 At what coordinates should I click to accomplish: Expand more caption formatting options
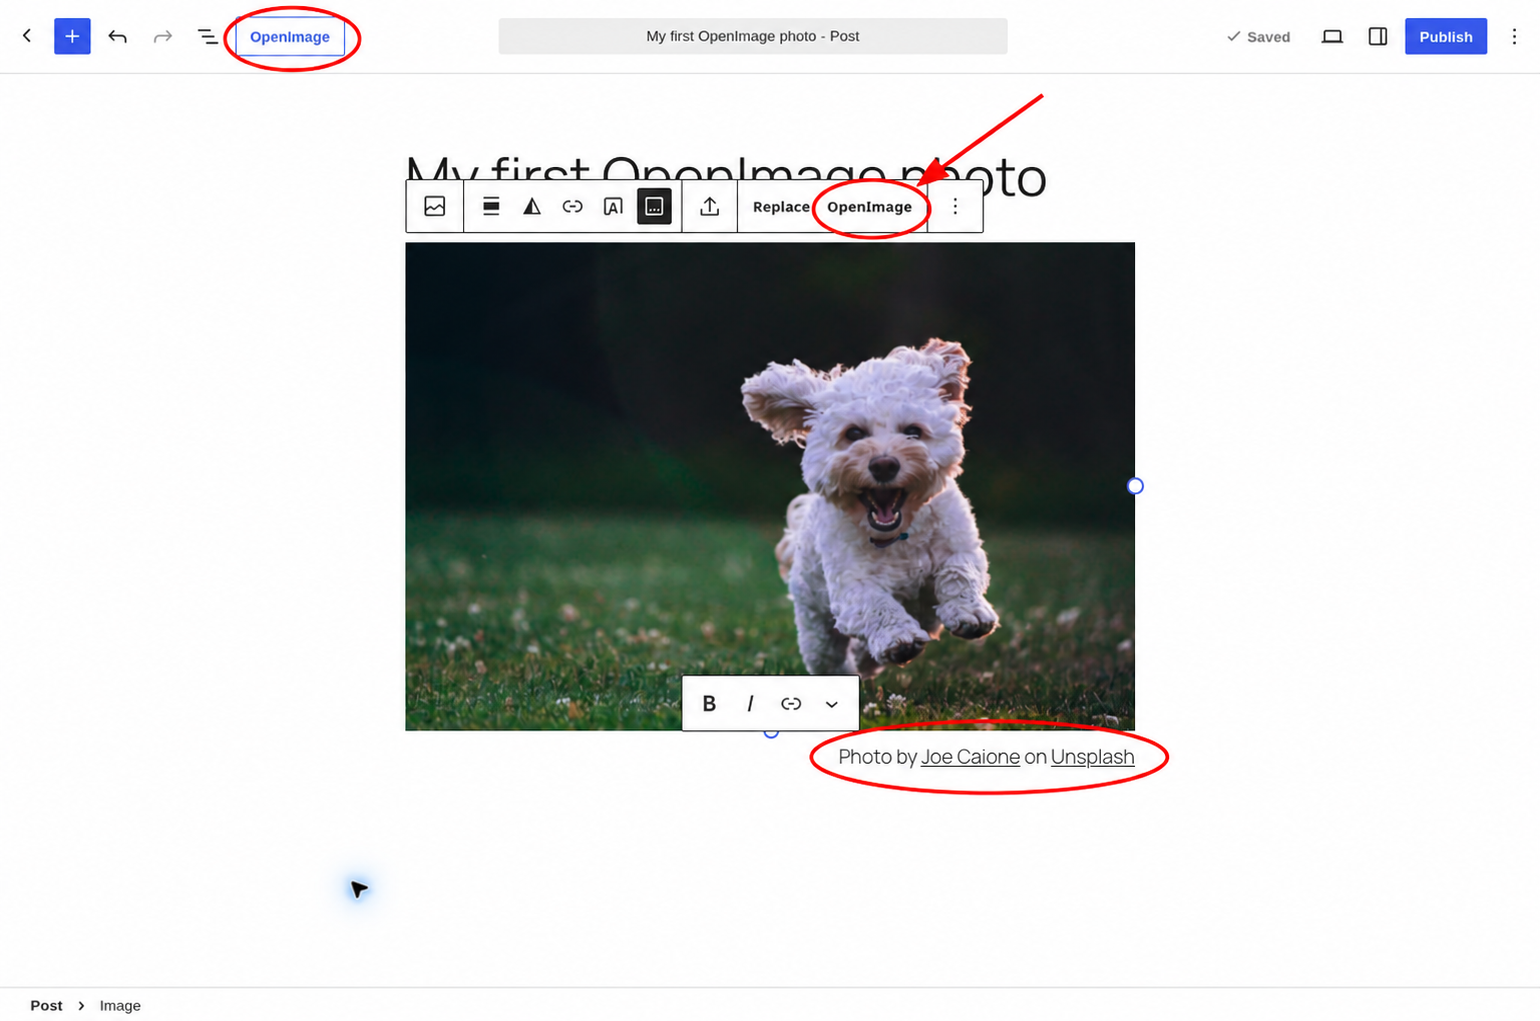point(832,704)
